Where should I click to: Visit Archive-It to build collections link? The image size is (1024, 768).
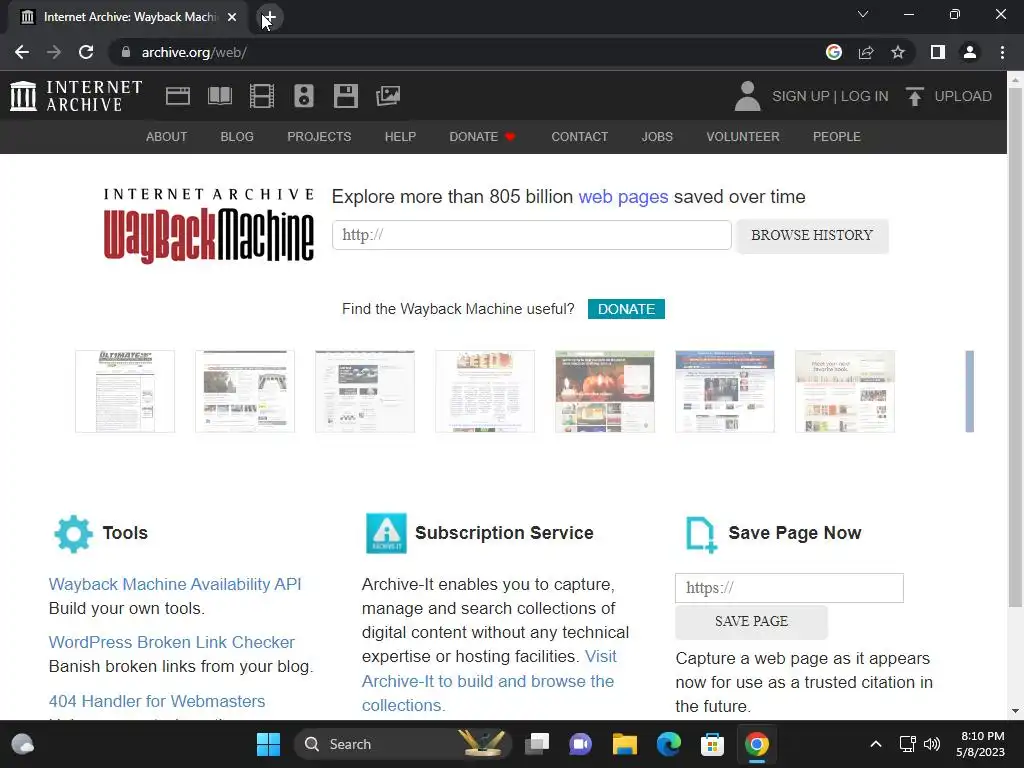488,681
